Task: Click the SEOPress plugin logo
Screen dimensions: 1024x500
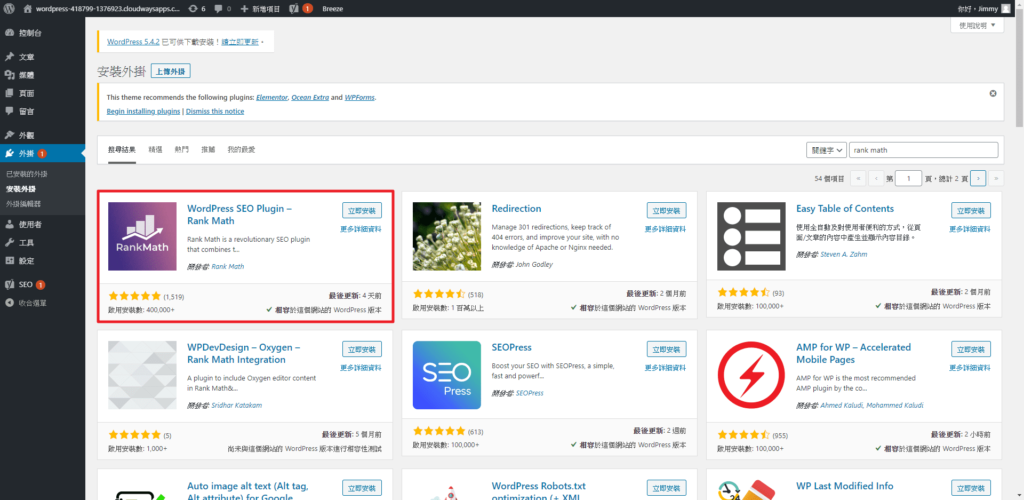Action: 447,375
